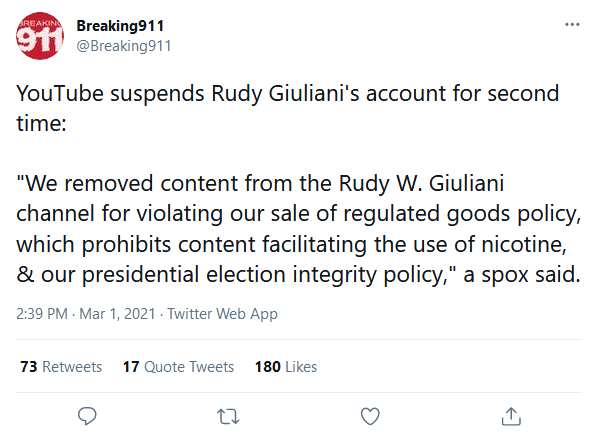Open the Breaking911 display name profile link
This screenshot has height=439, width=598.
click(x=120, y=26)
